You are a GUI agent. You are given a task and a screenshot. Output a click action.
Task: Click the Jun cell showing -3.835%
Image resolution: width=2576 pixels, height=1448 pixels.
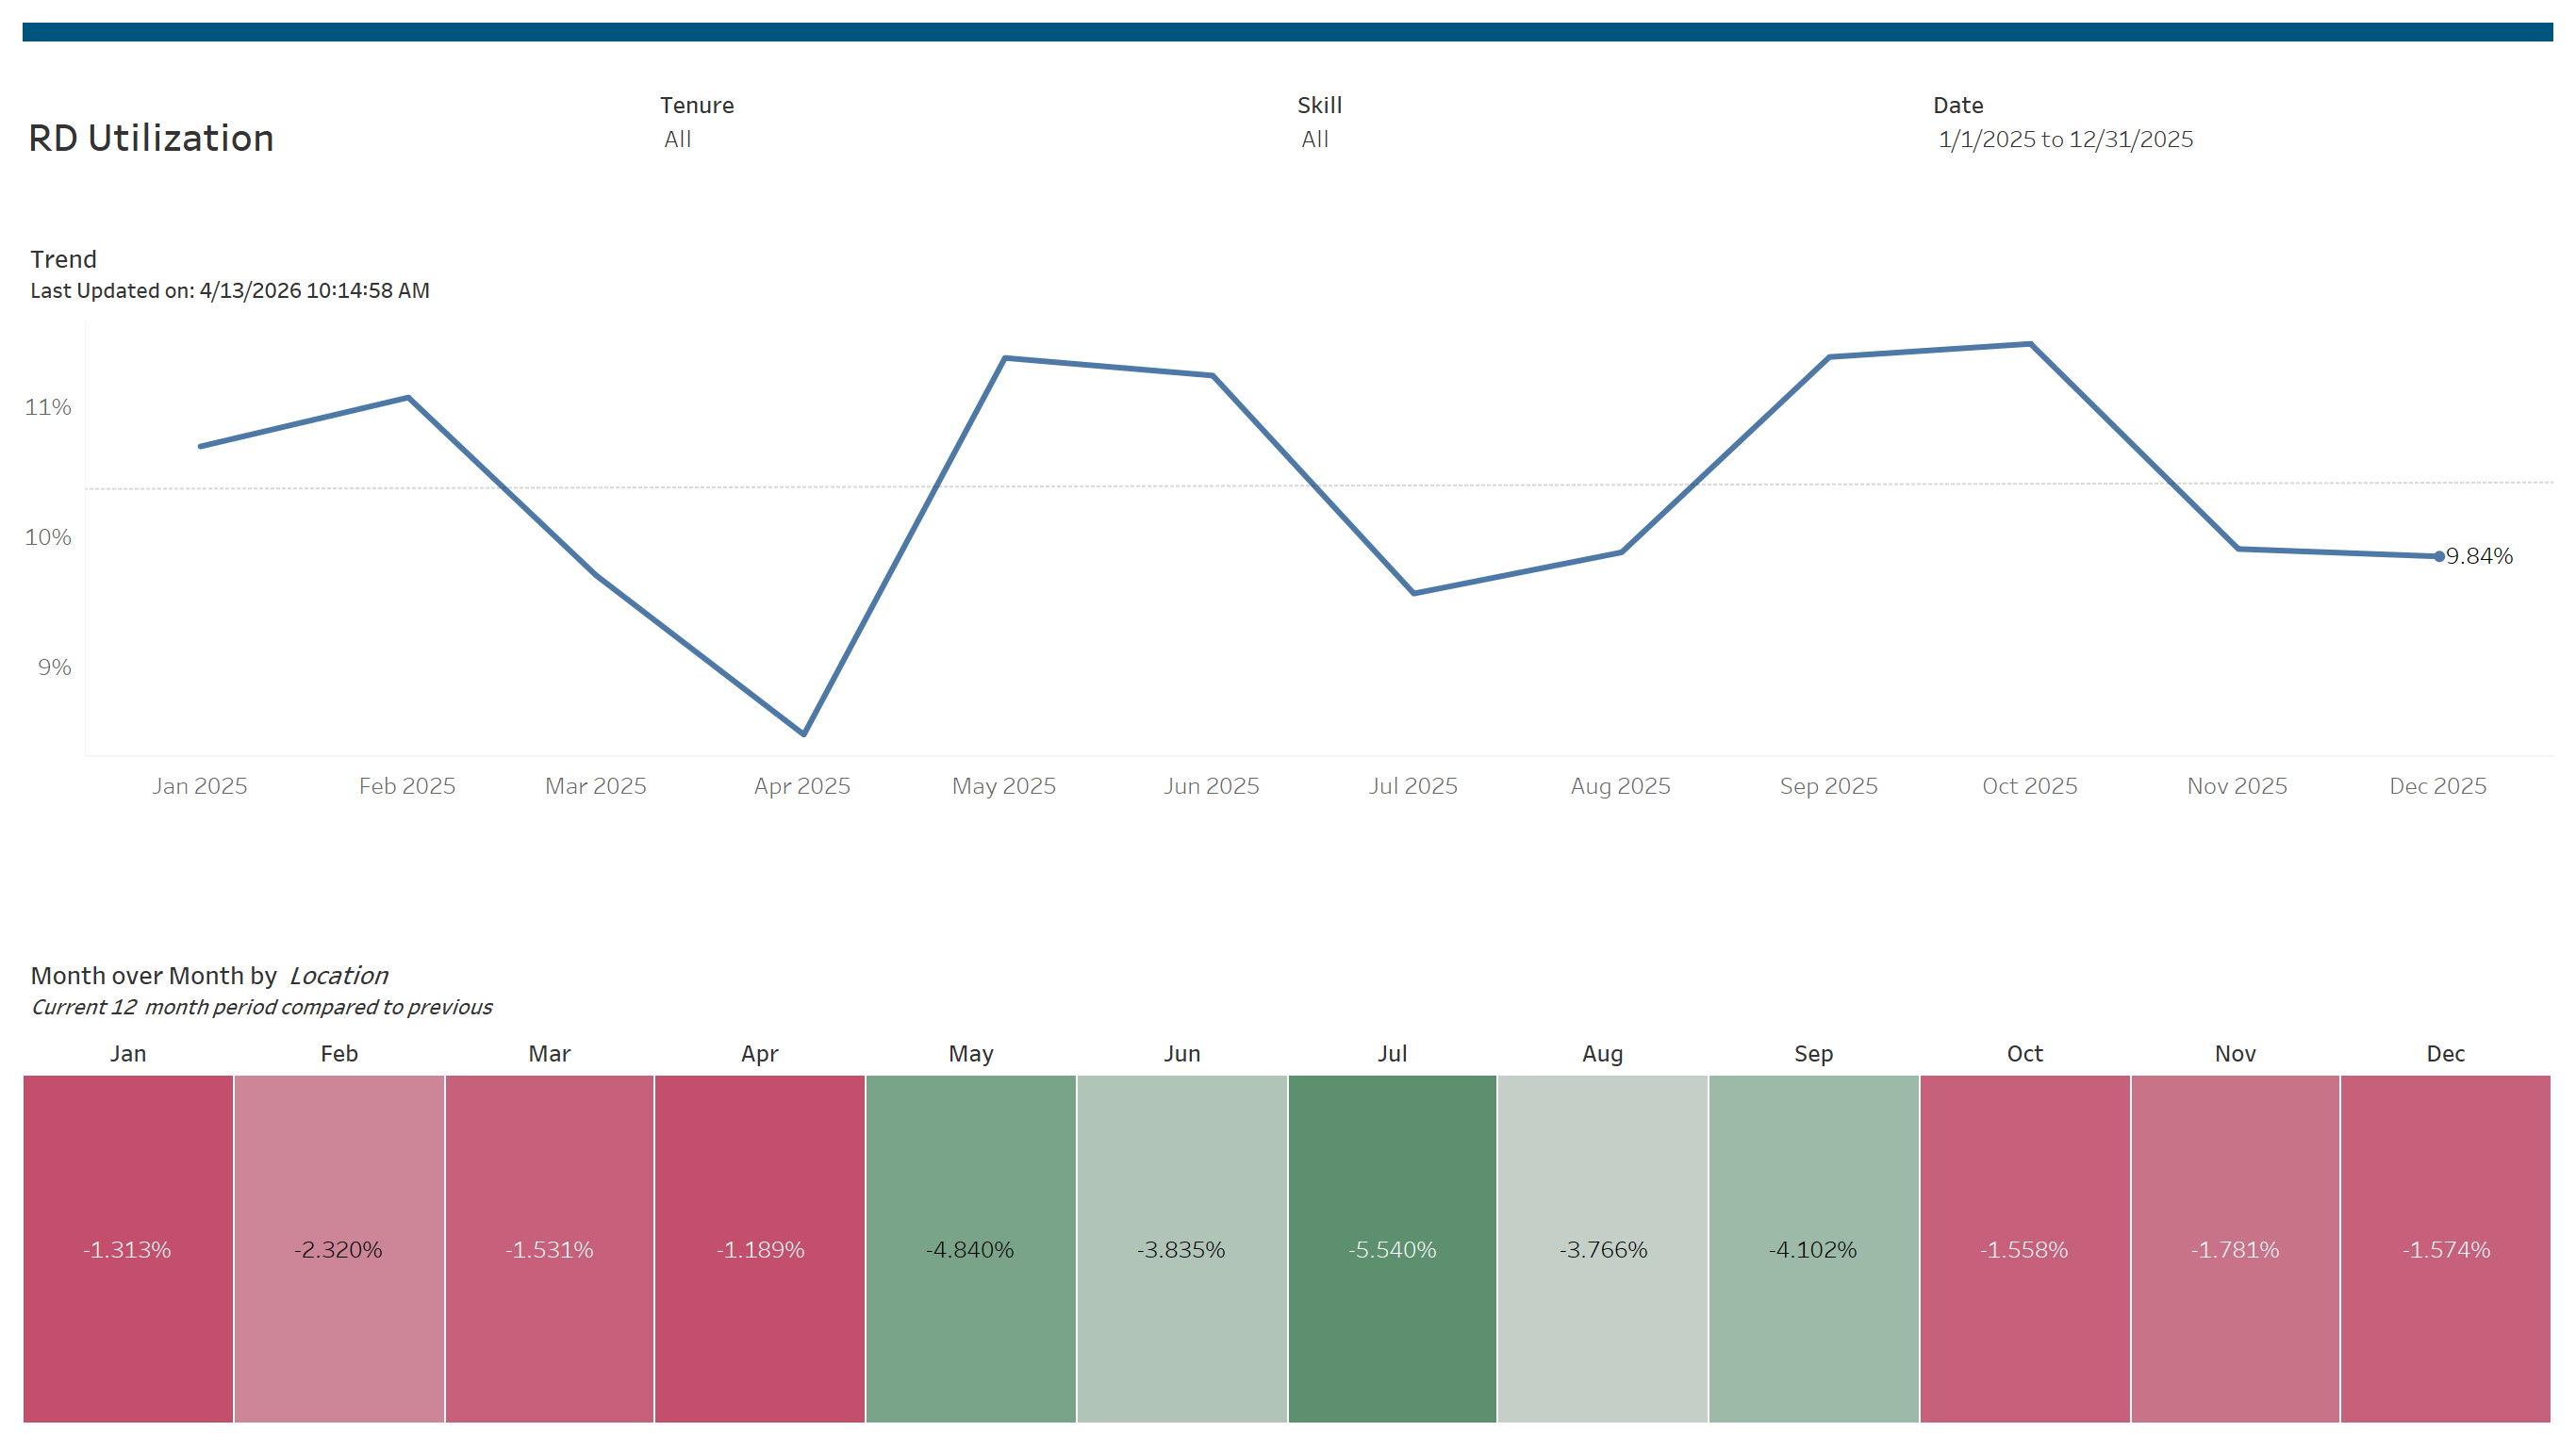tap(1181, 1248)
